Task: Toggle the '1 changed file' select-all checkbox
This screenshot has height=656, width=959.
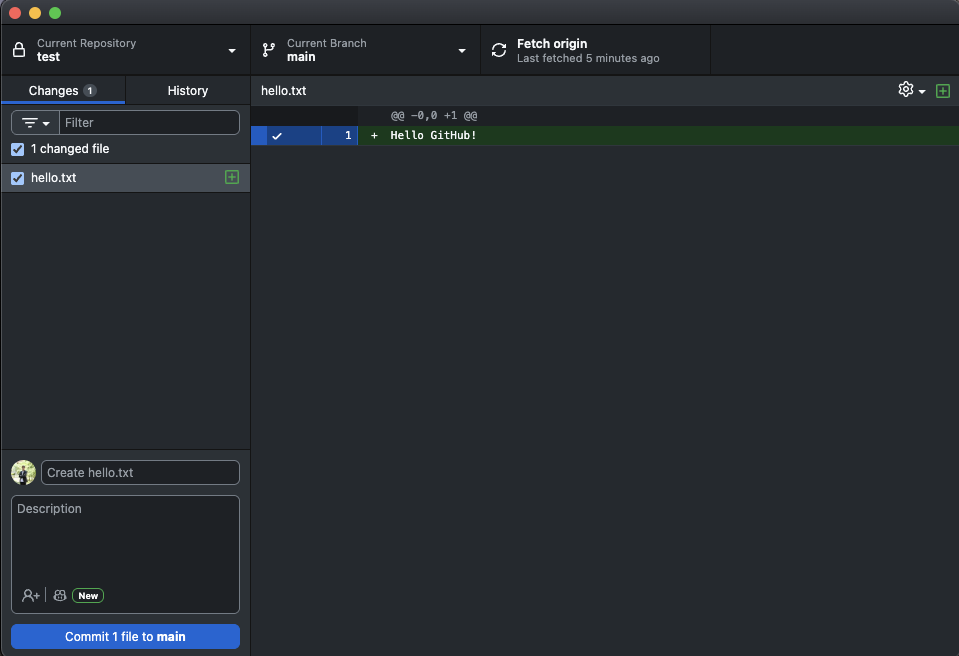Action: 17,149
